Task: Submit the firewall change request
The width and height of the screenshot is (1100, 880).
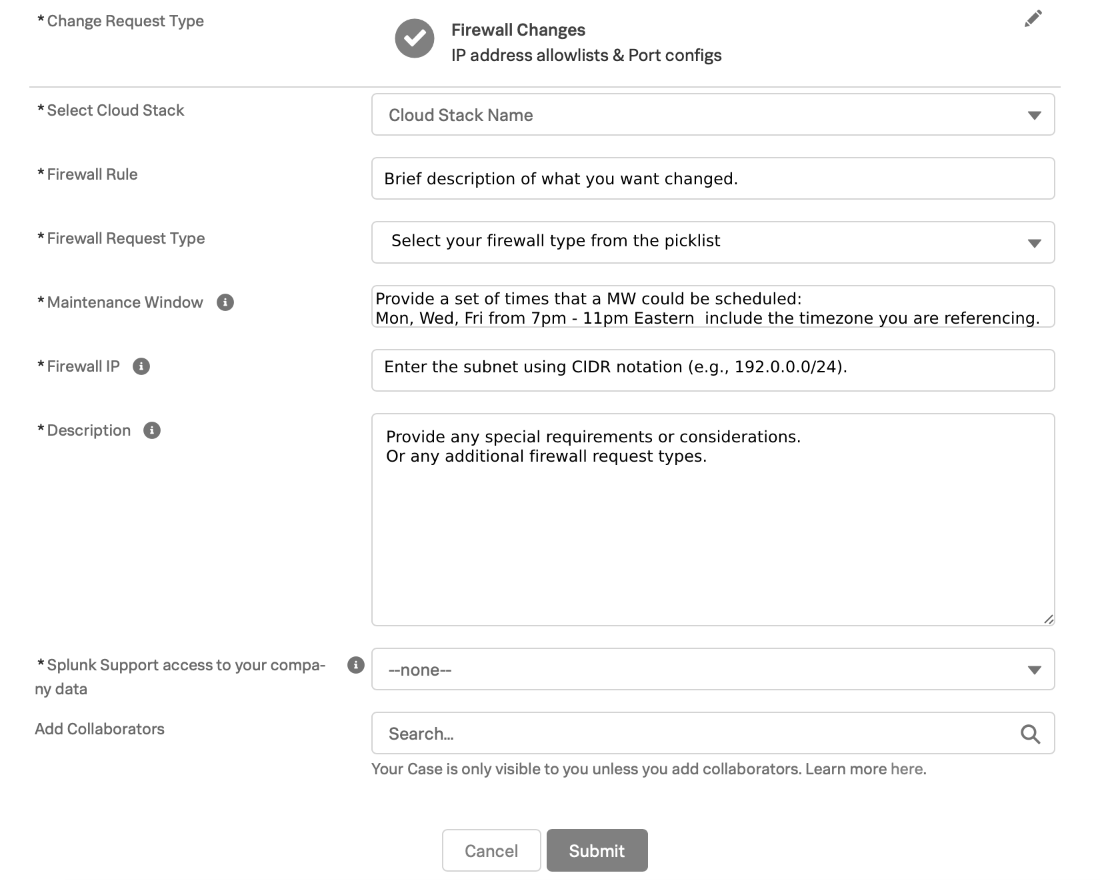Action: pos(597,850)
